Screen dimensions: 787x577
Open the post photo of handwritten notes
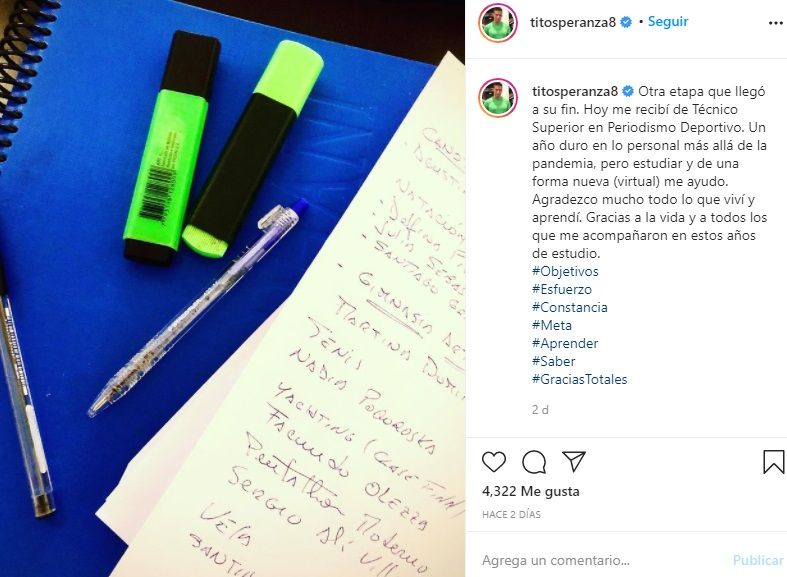point(232,288)
